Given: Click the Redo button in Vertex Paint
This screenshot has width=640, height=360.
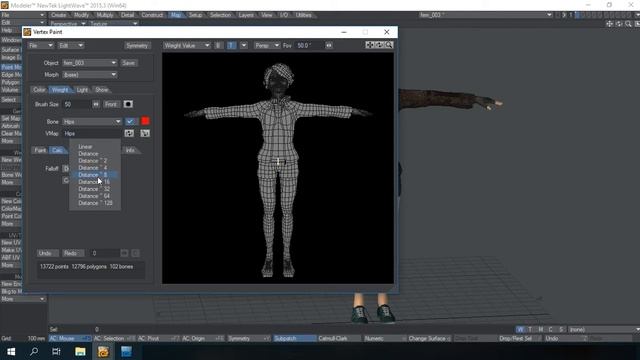Looking at the screenshot, I should pyautogui.click(x=73, y=253).
